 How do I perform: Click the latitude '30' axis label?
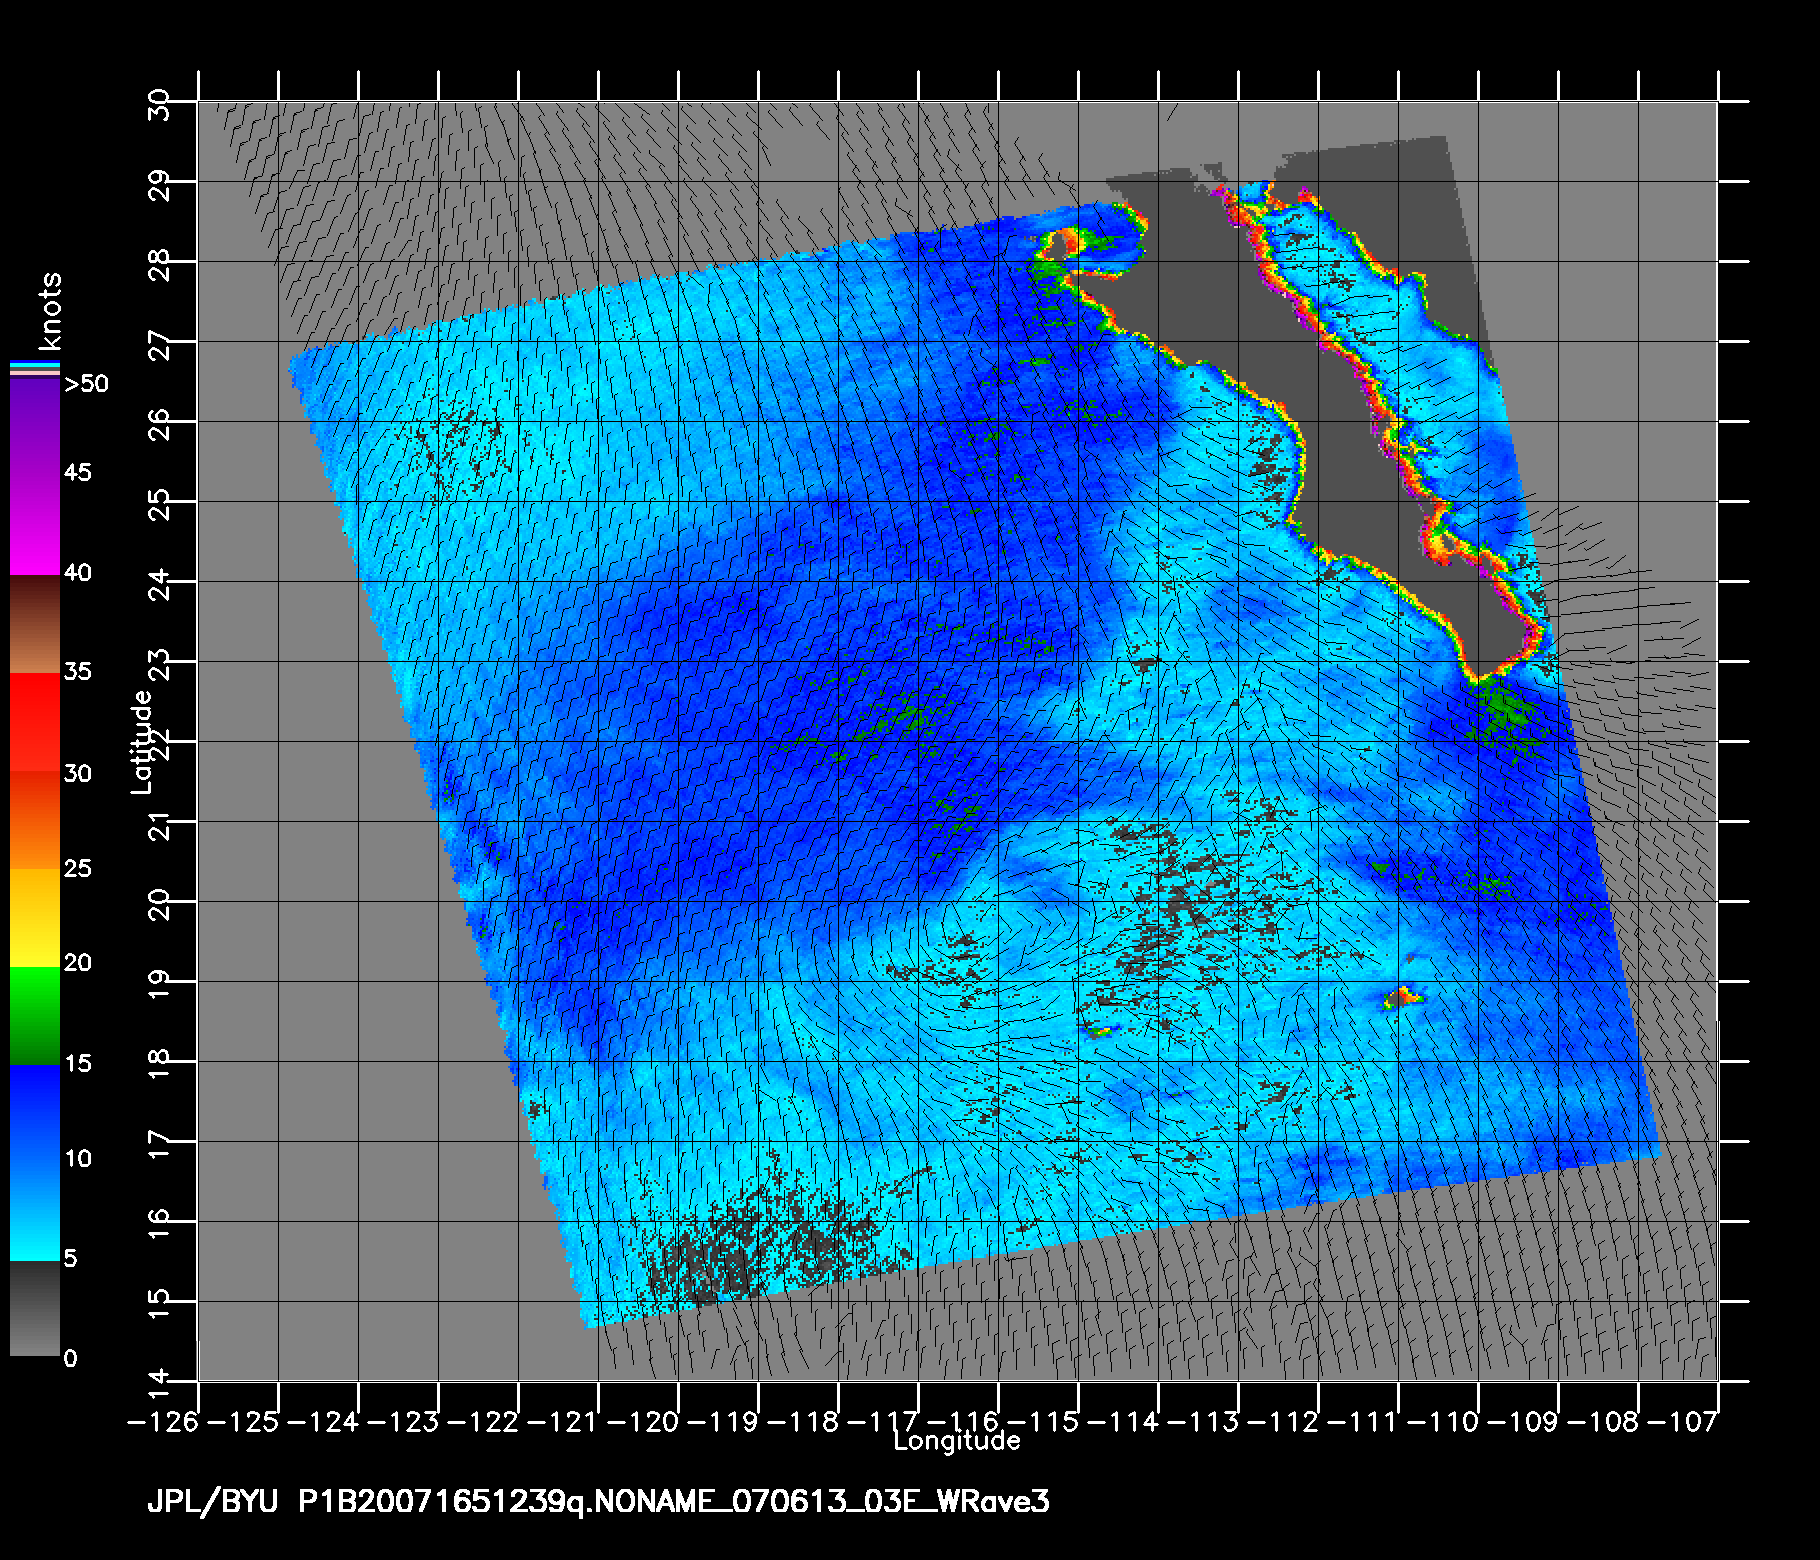tap(160, 103)
